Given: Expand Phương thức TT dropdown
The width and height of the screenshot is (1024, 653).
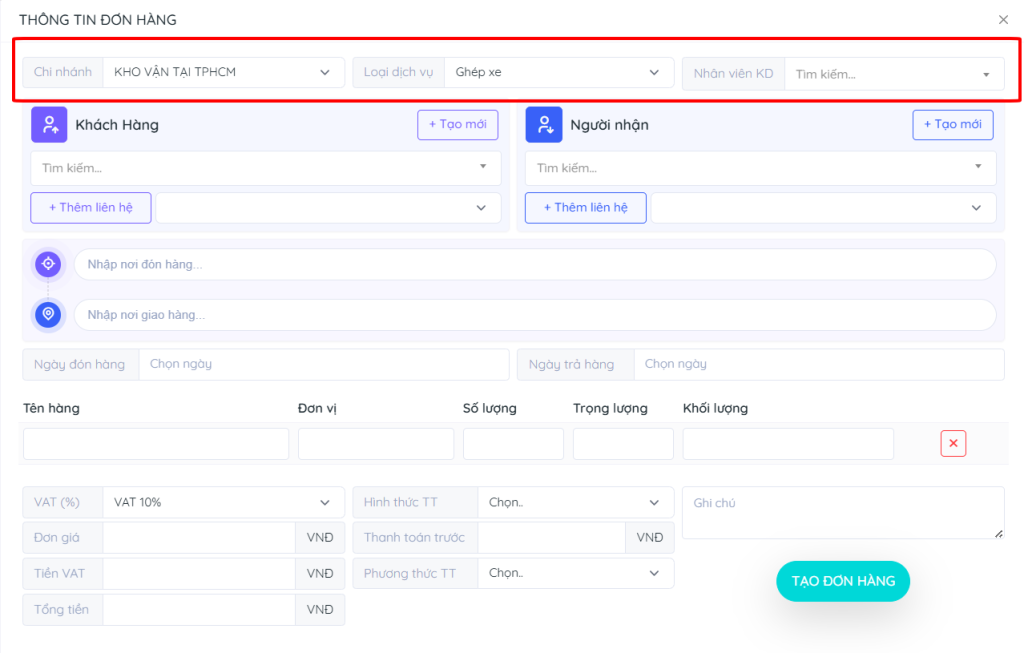Looking at the screenshot, I should pyautogui.click(x=574, y=573).
